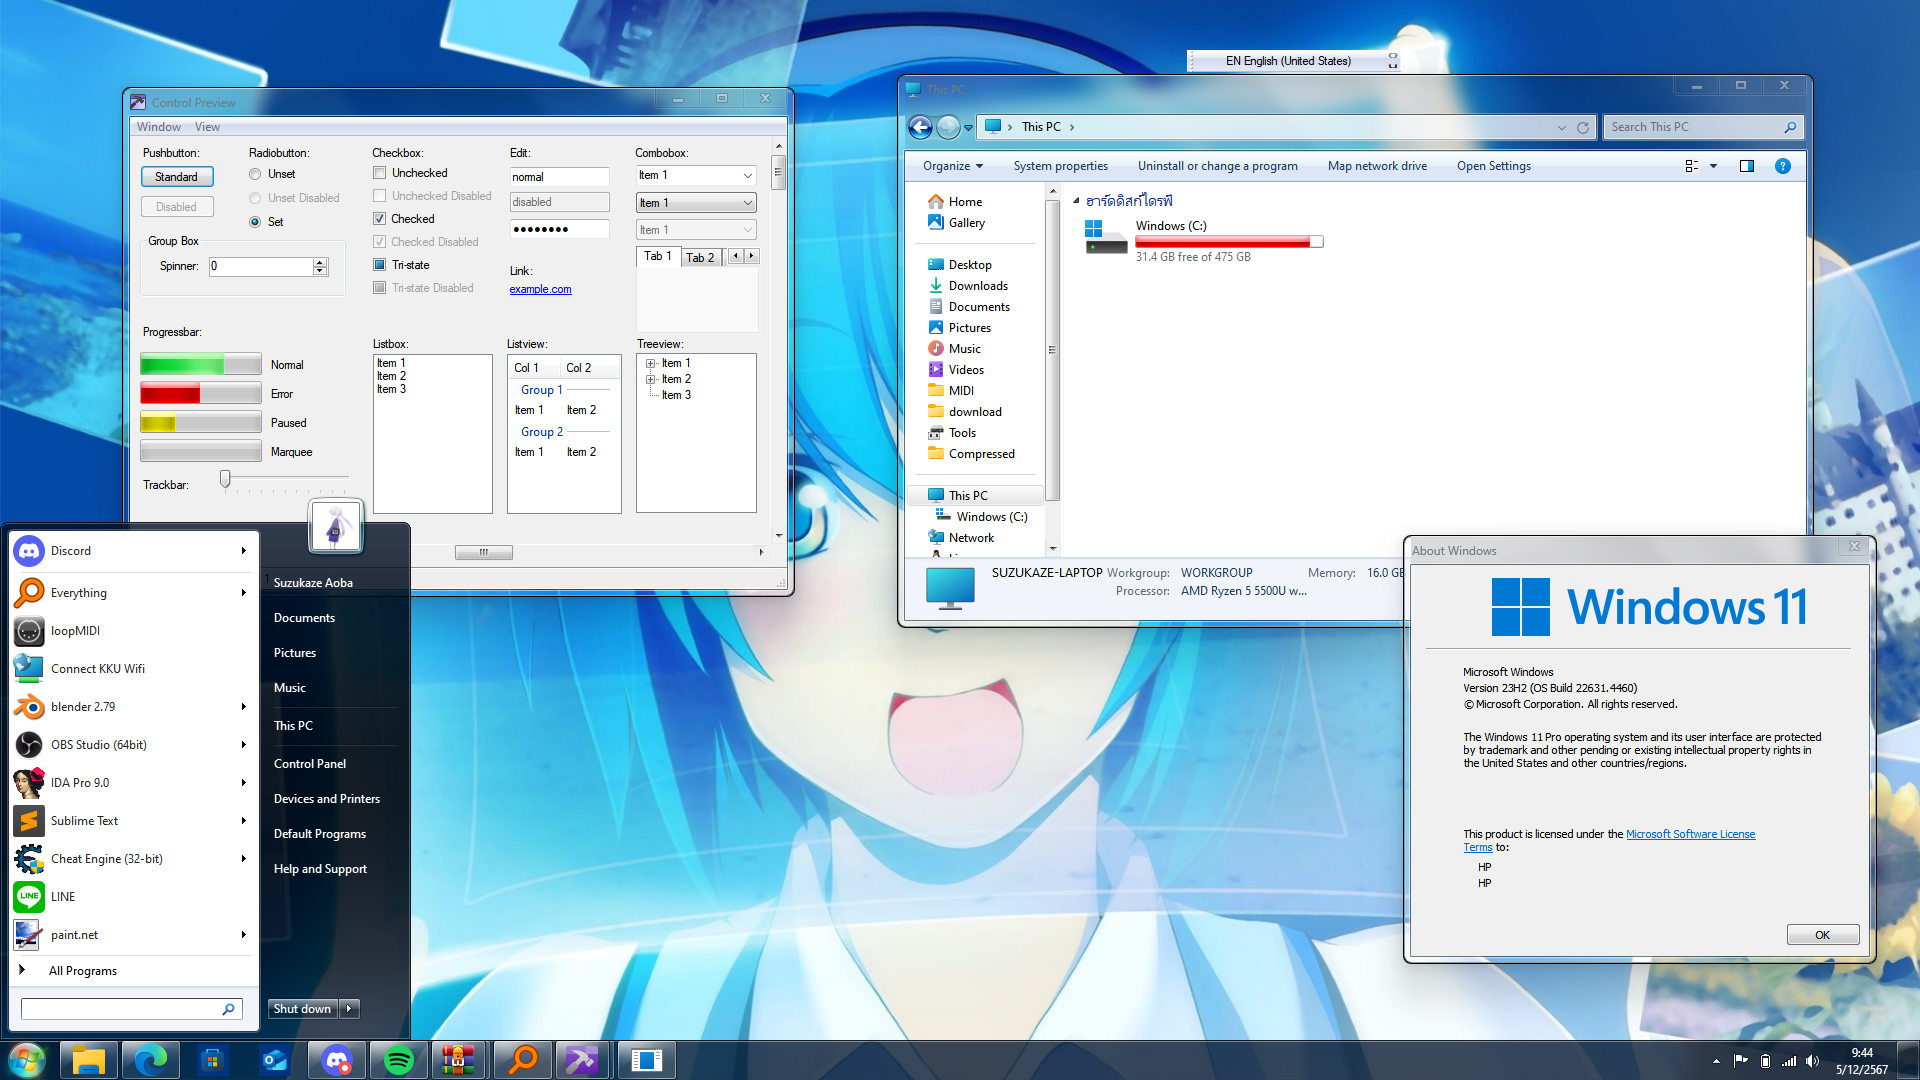Screen dimensions: 1920x1080
Task: Click the Spinner up arrow
Action: (320, 262)
